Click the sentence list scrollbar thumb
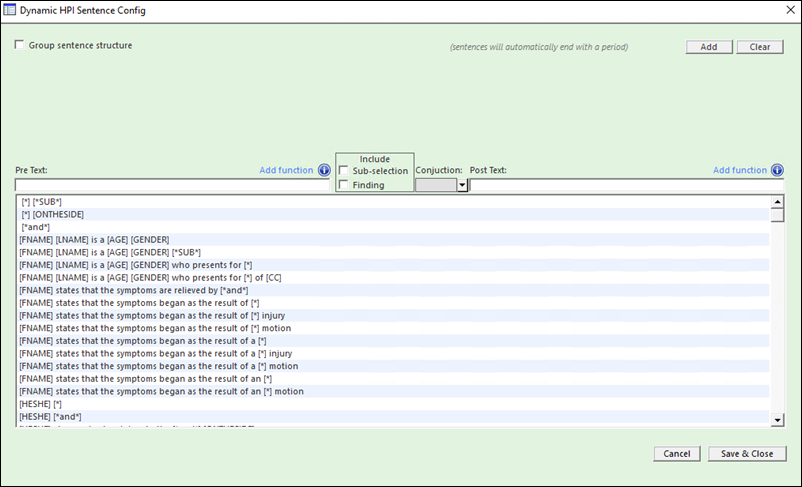 click(777, 215)
